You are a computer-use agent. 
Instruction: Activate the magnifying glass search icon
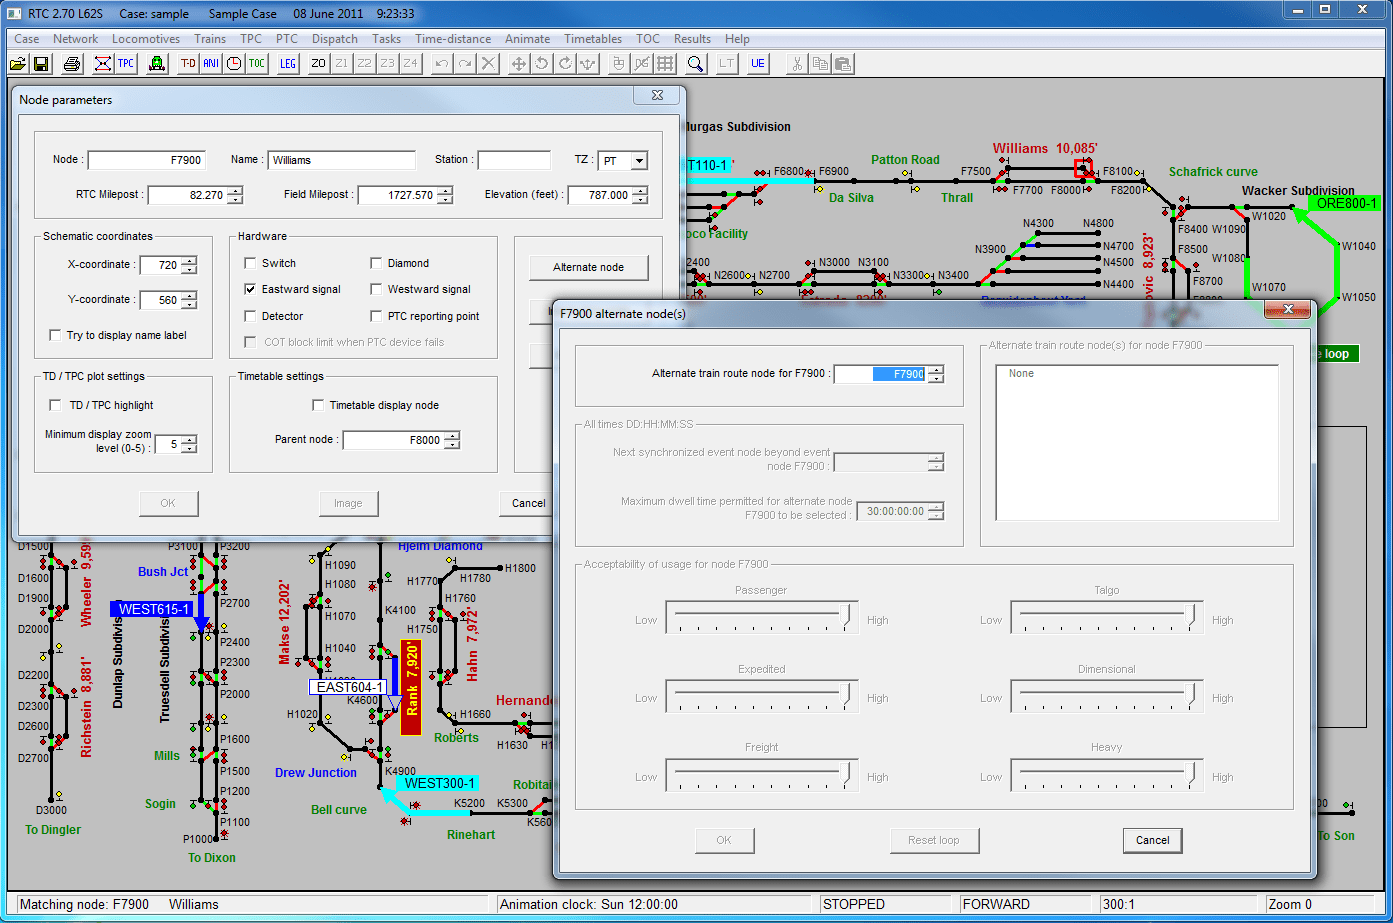[x=695, y=64]
